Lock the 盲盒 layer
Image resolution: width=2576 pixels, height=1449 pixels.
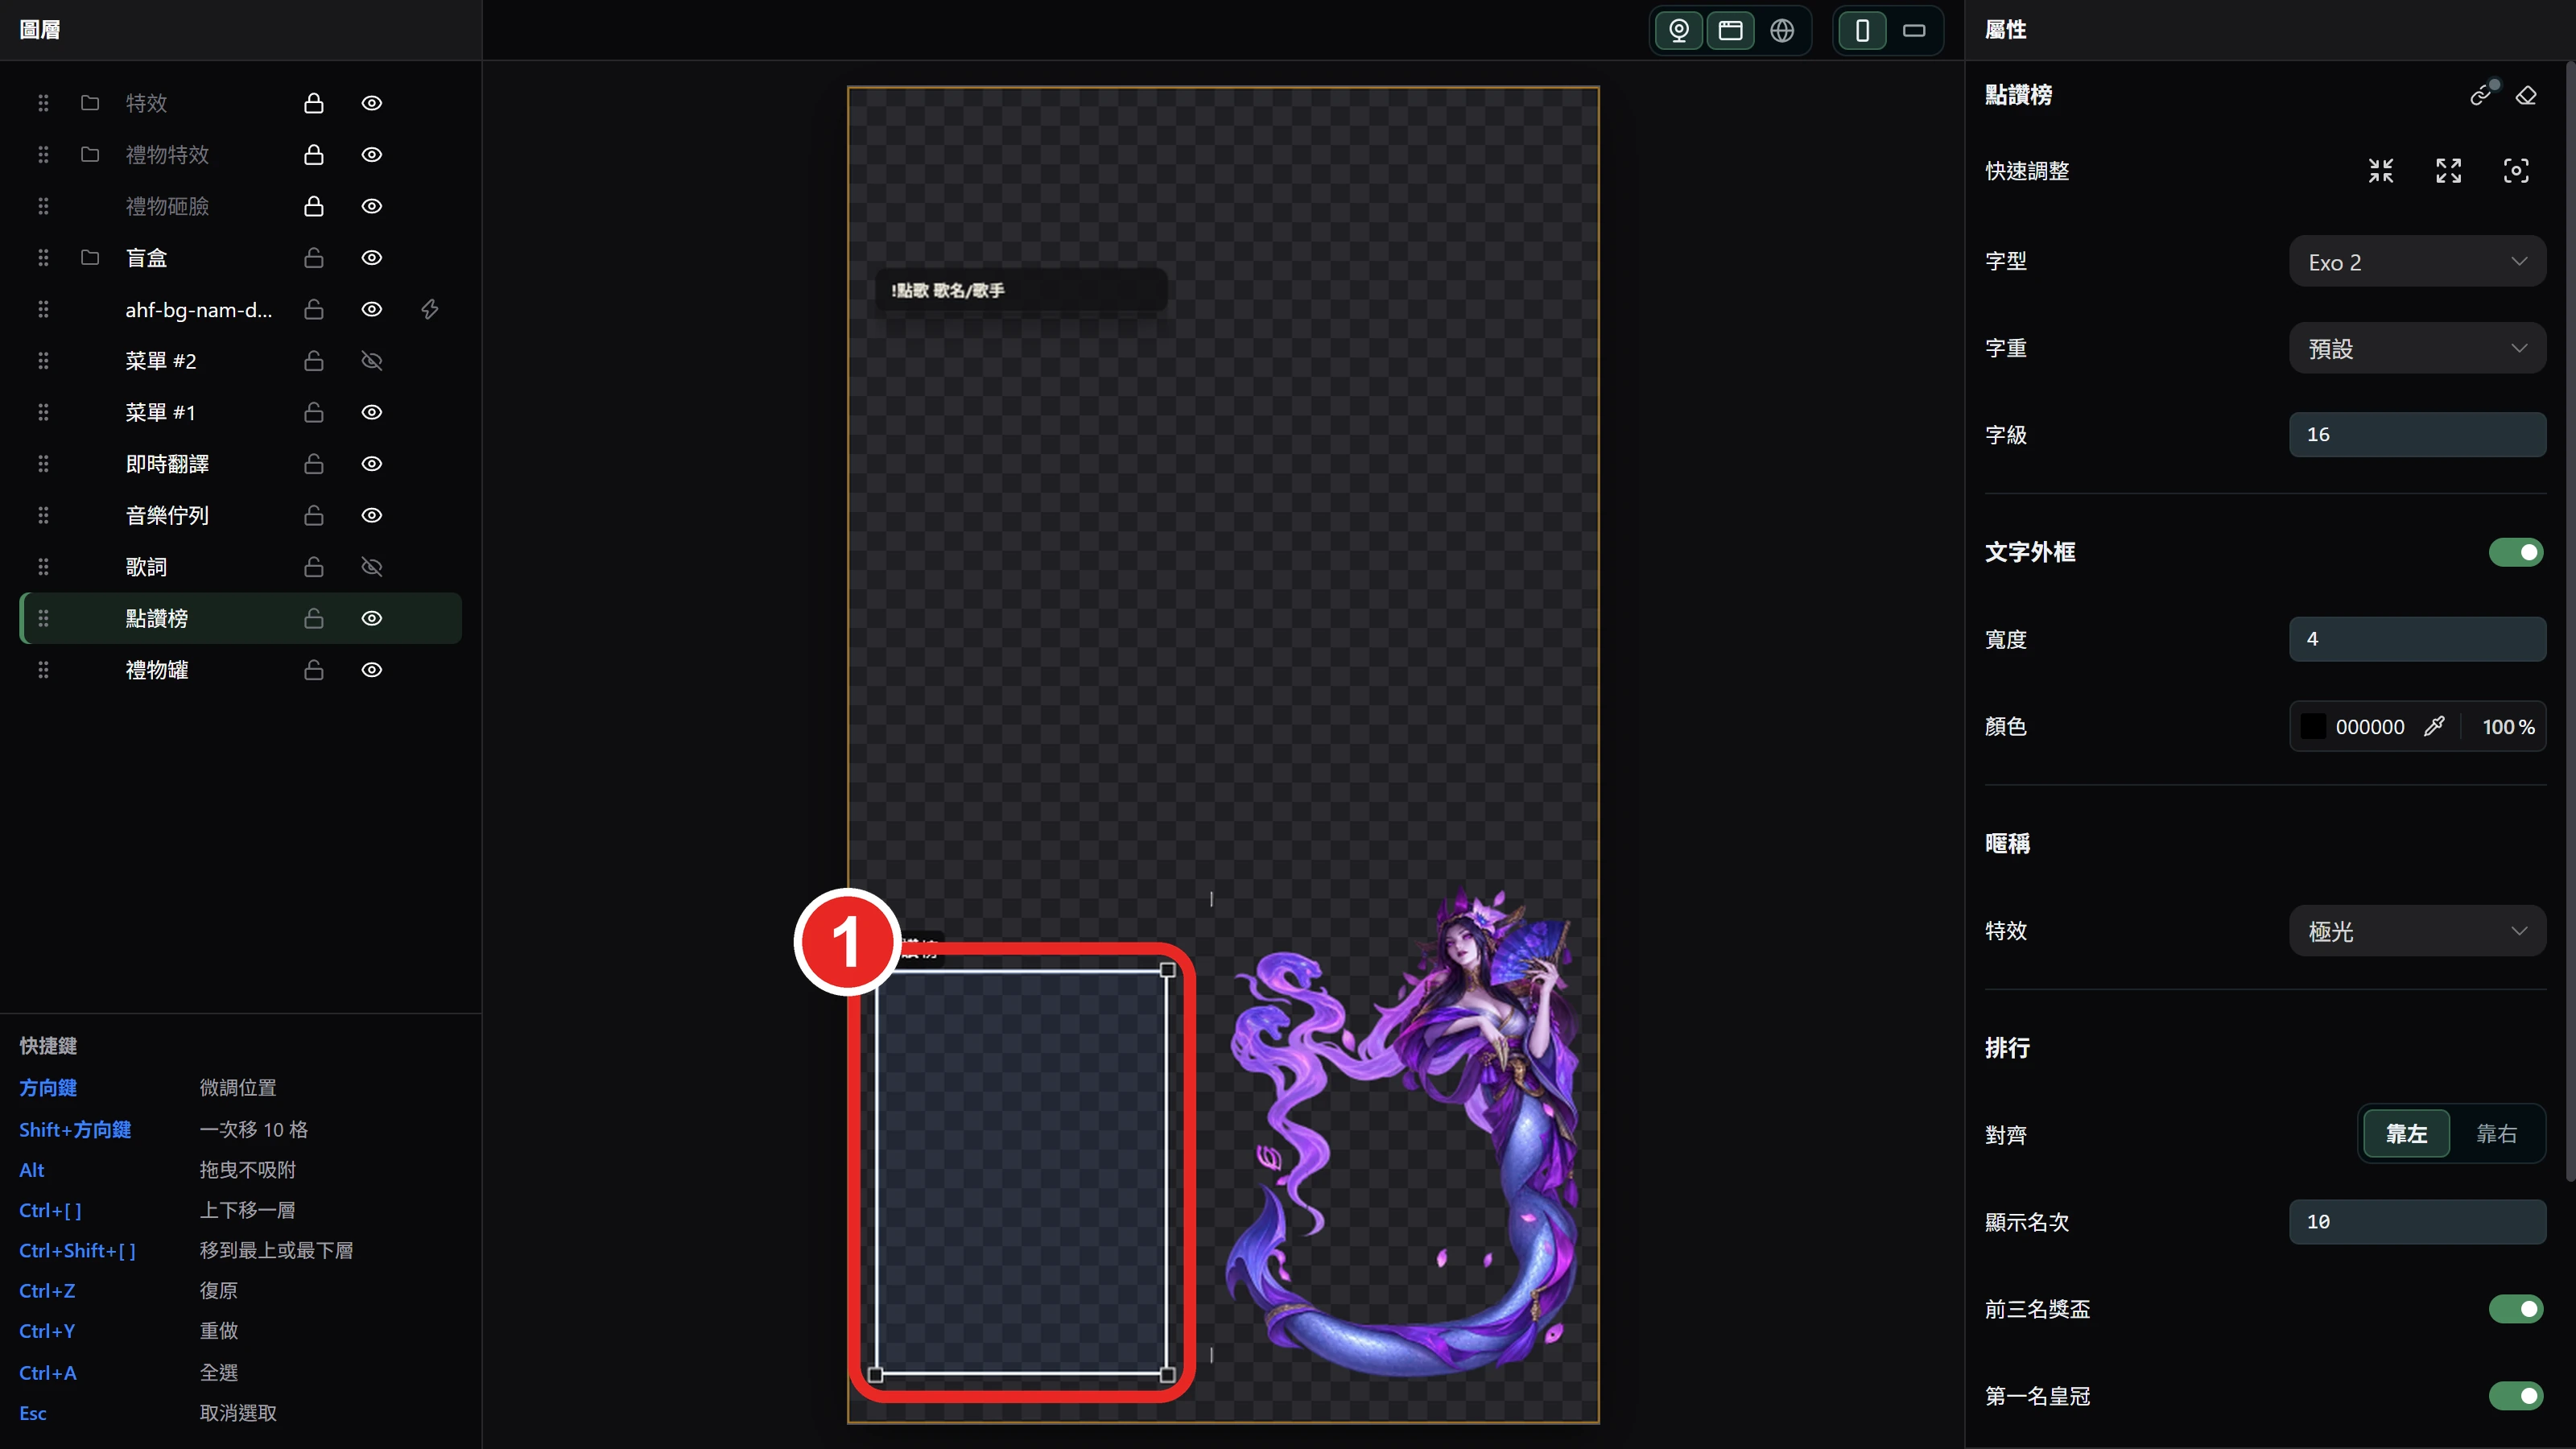coord(314,258)
